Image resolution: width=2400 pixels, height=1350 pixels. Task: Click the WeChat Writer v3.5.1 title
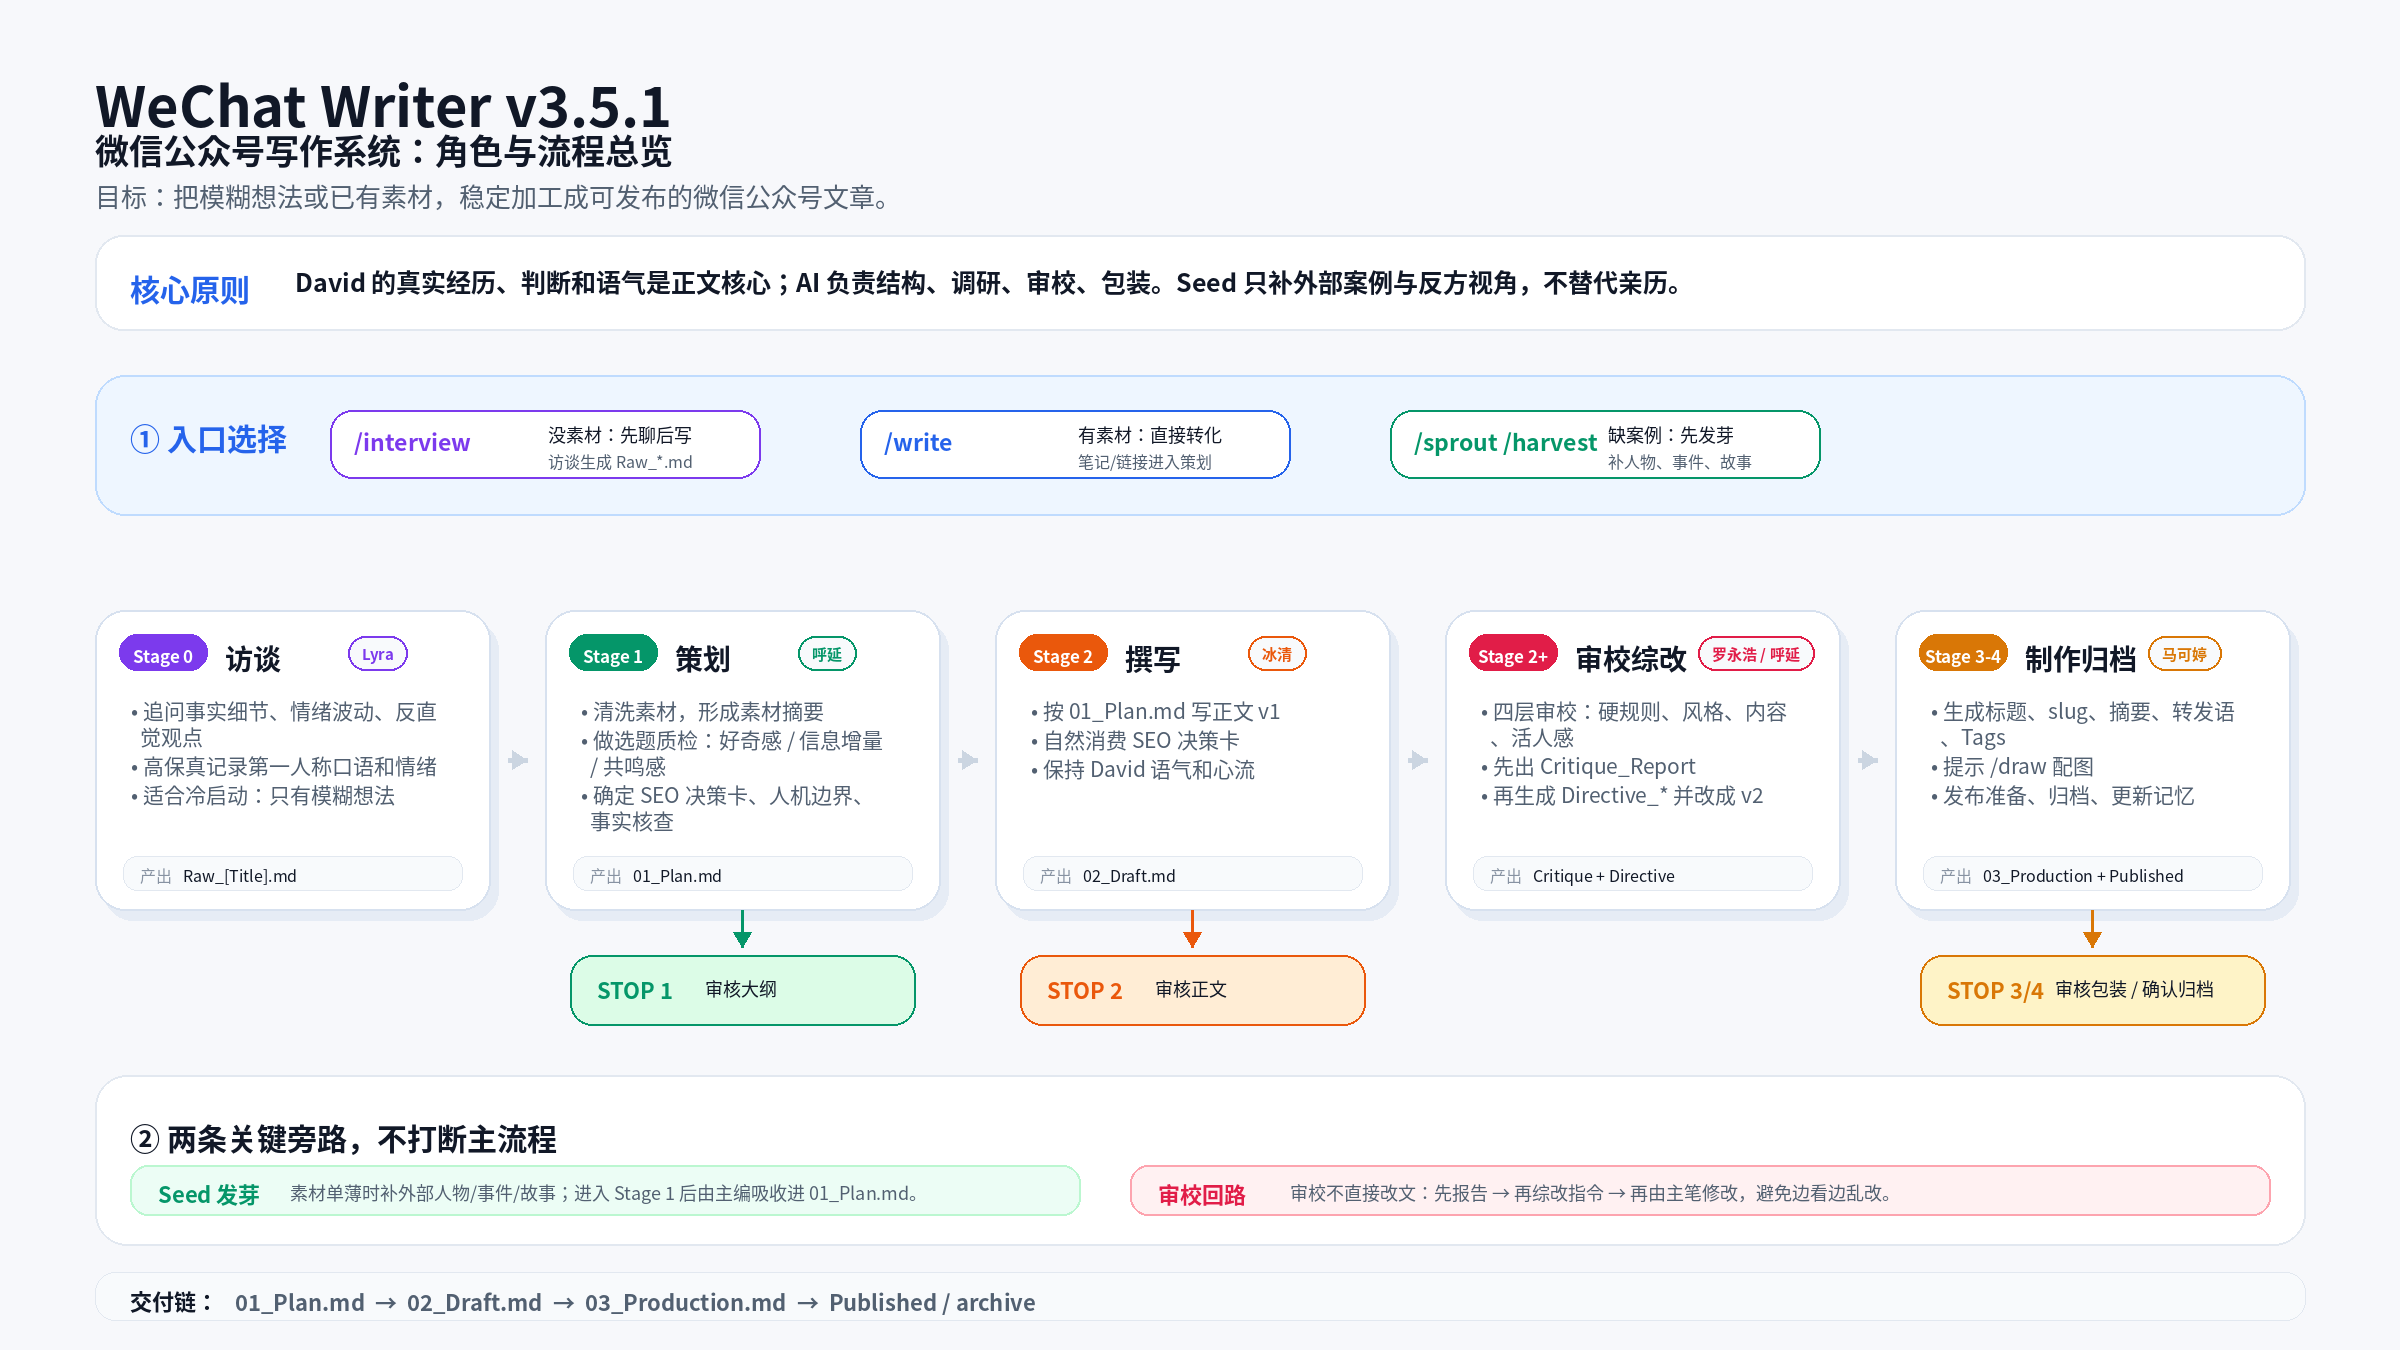383,105
